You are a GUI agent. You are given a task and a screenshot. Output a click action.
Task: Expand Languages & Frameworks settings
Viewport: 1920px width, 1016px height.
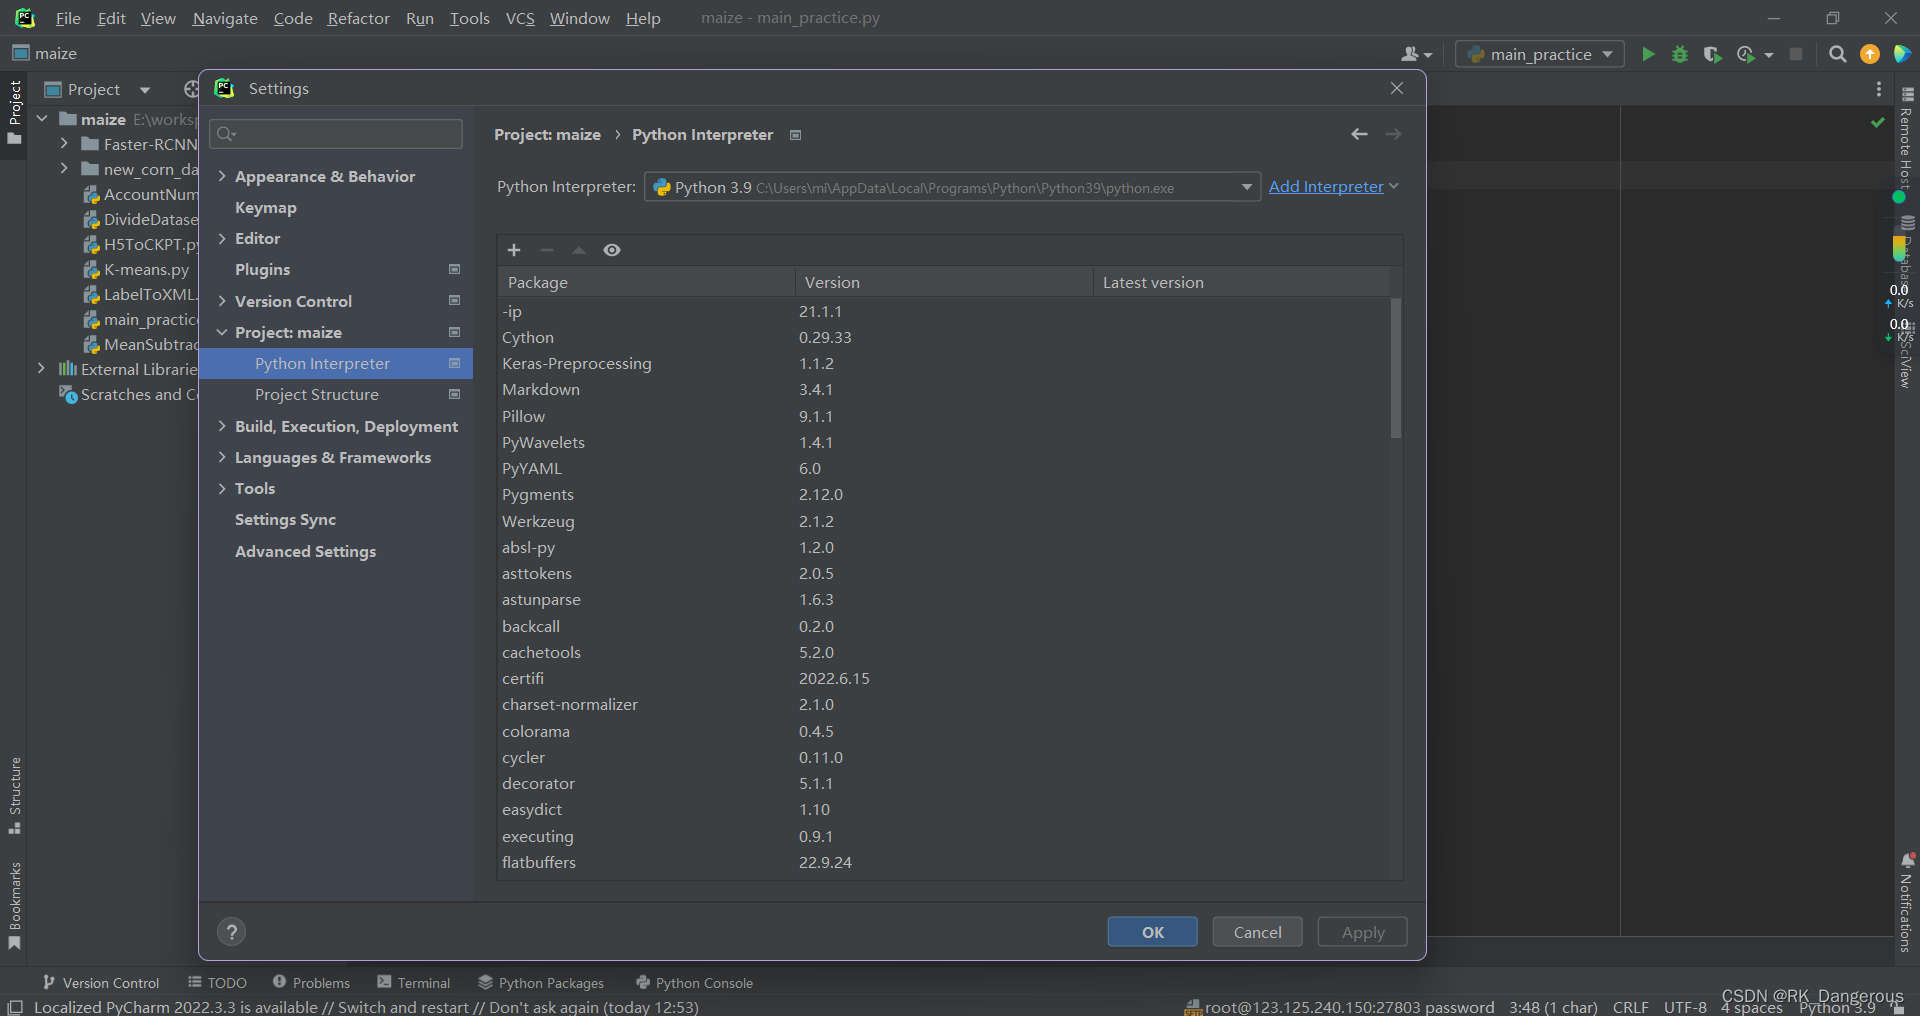(x=222, y=457)
